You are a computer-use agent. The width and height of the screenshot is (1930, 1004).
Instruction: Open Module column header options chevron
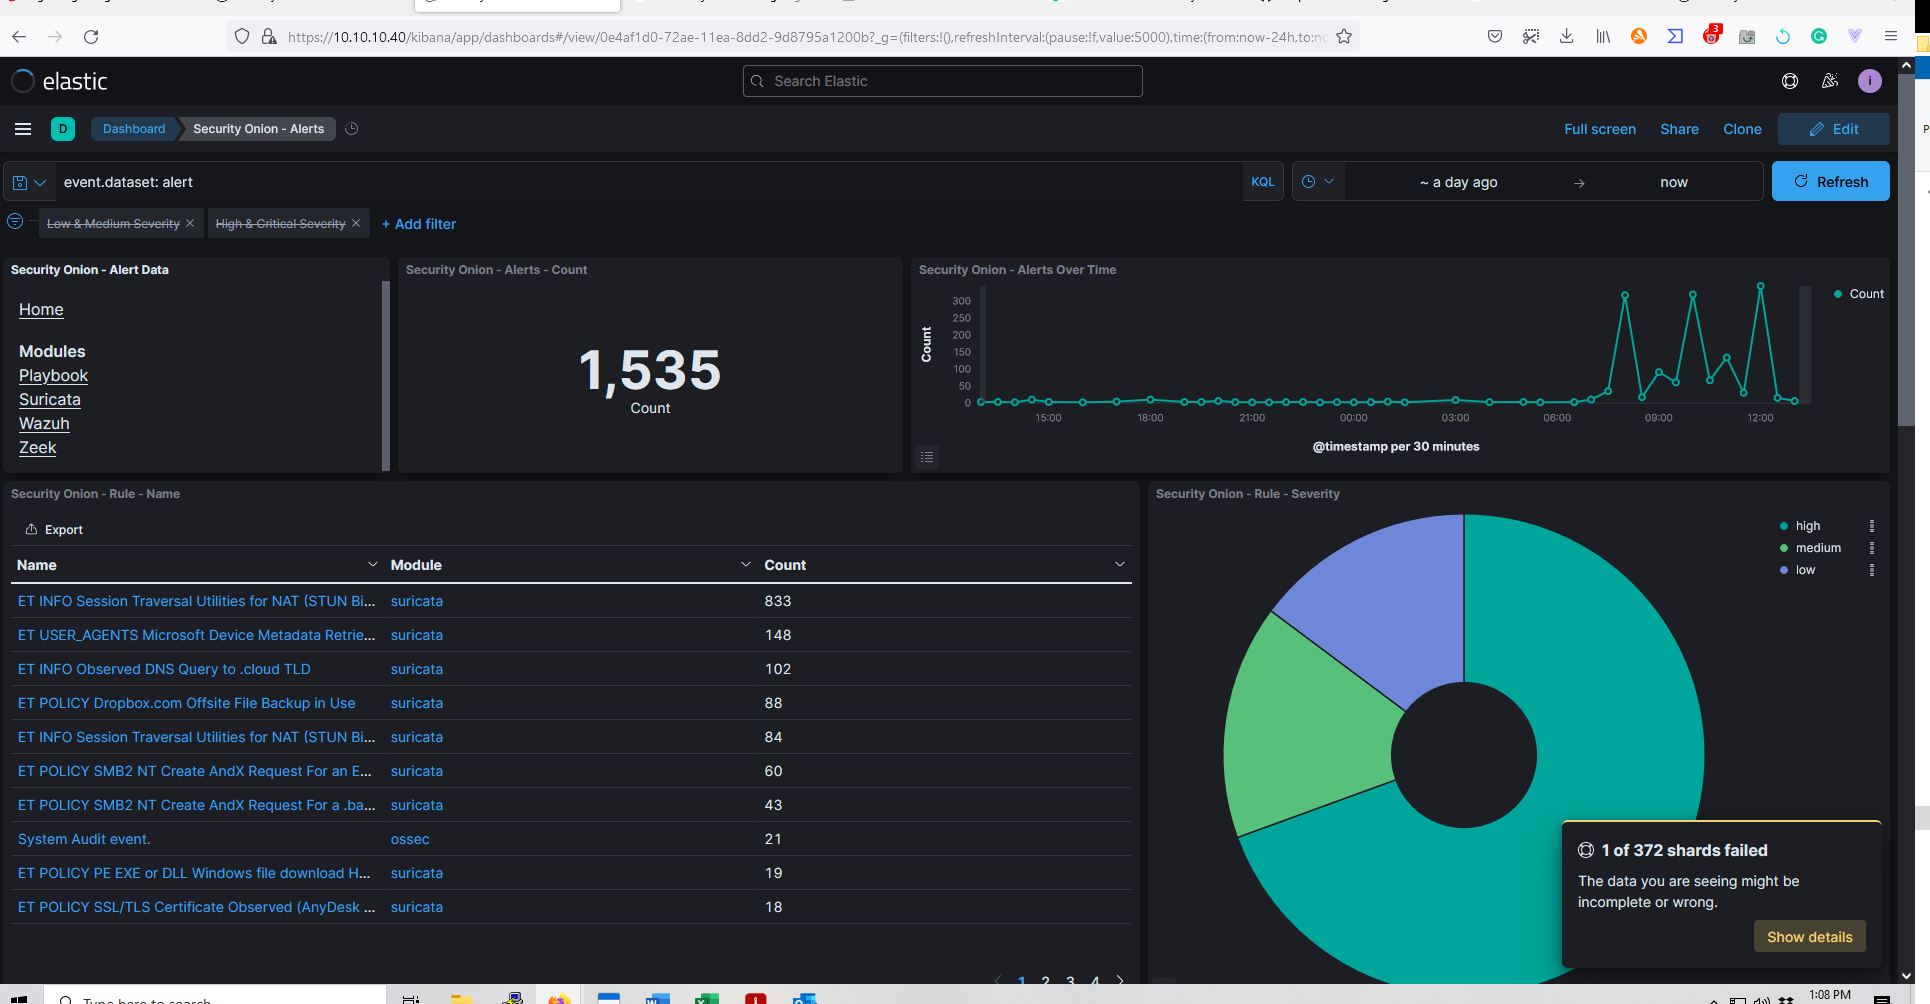coord(745,565)
